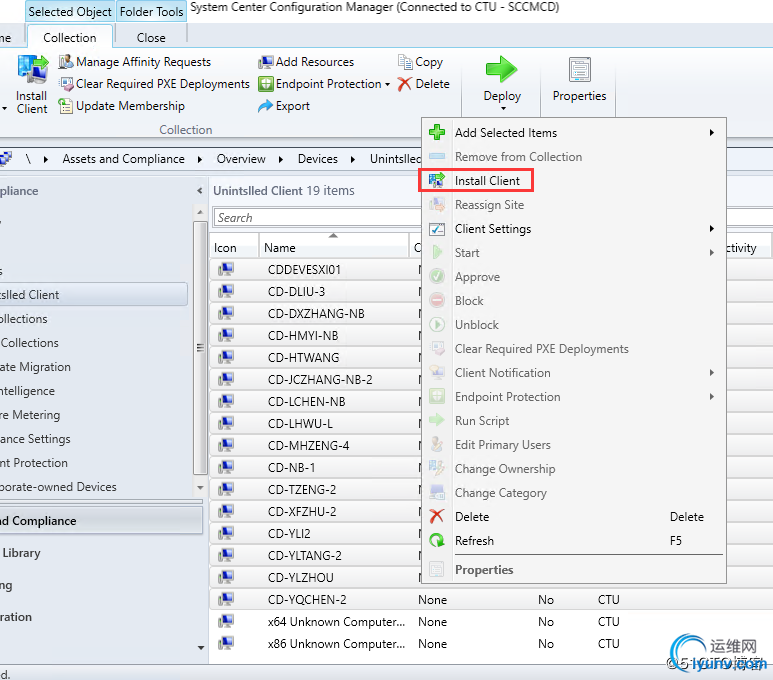The width and height of the screenshot is (773, 680).
Task: Click Clear Required PXE Deployments ribbon icon
Action: click(66, 84)
